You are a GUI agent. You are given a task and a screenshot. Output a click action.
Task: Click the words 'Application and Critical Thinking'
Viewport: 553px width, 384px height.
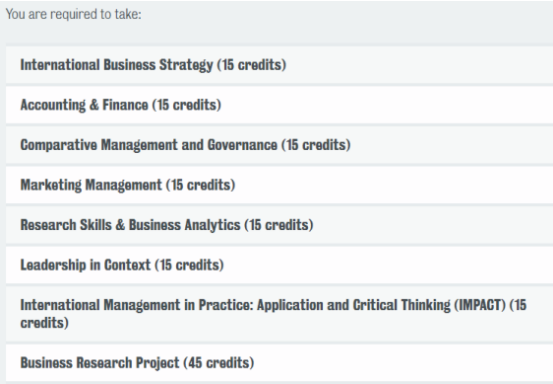[354, 305]
